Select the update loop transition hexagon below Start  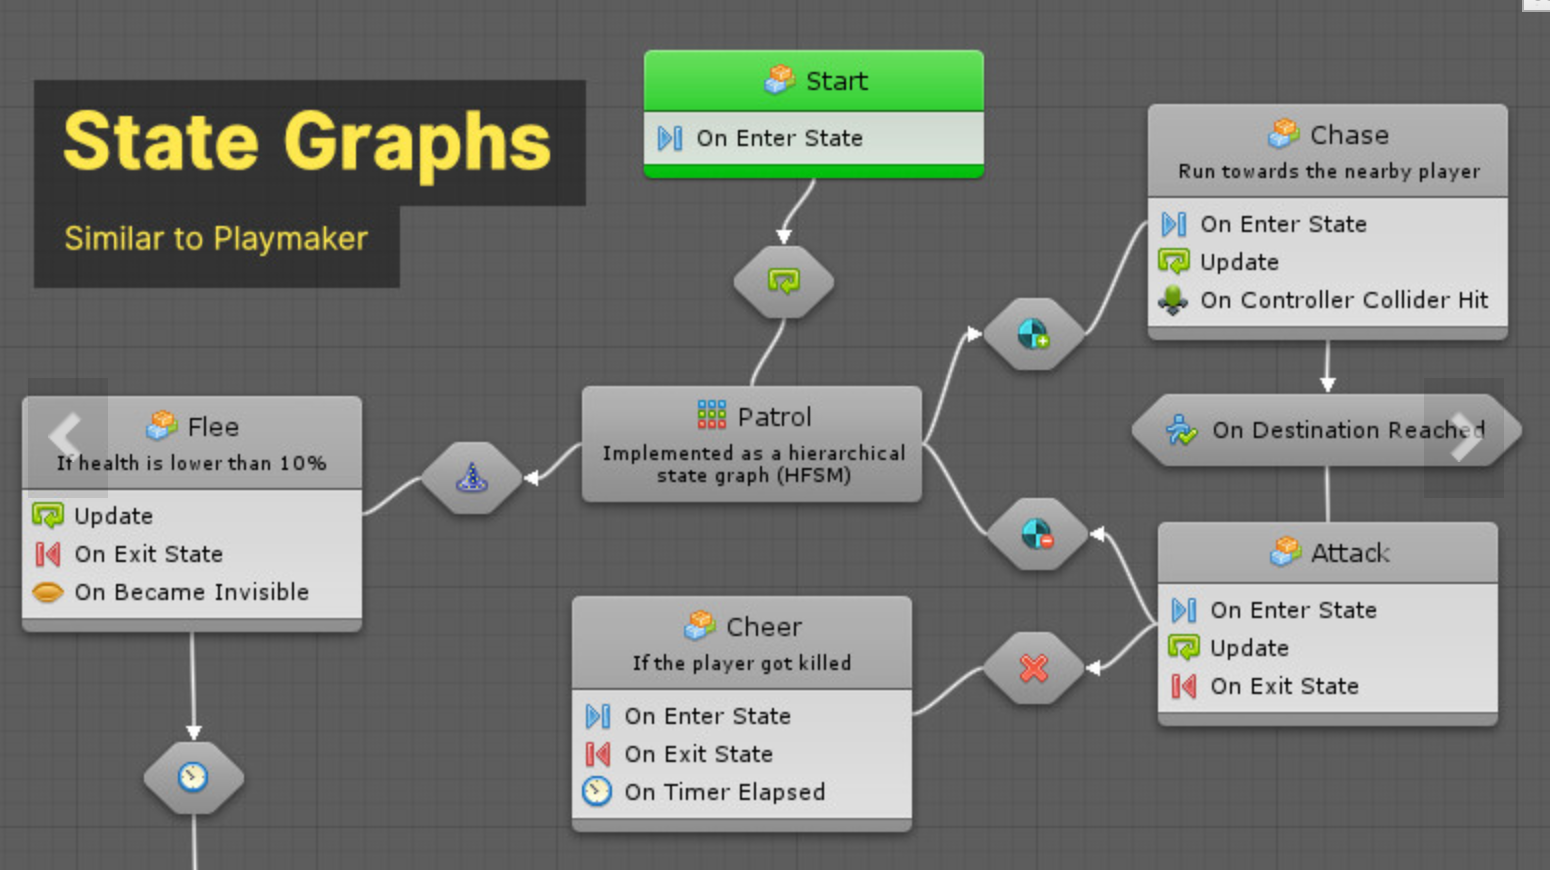[783, 282]
